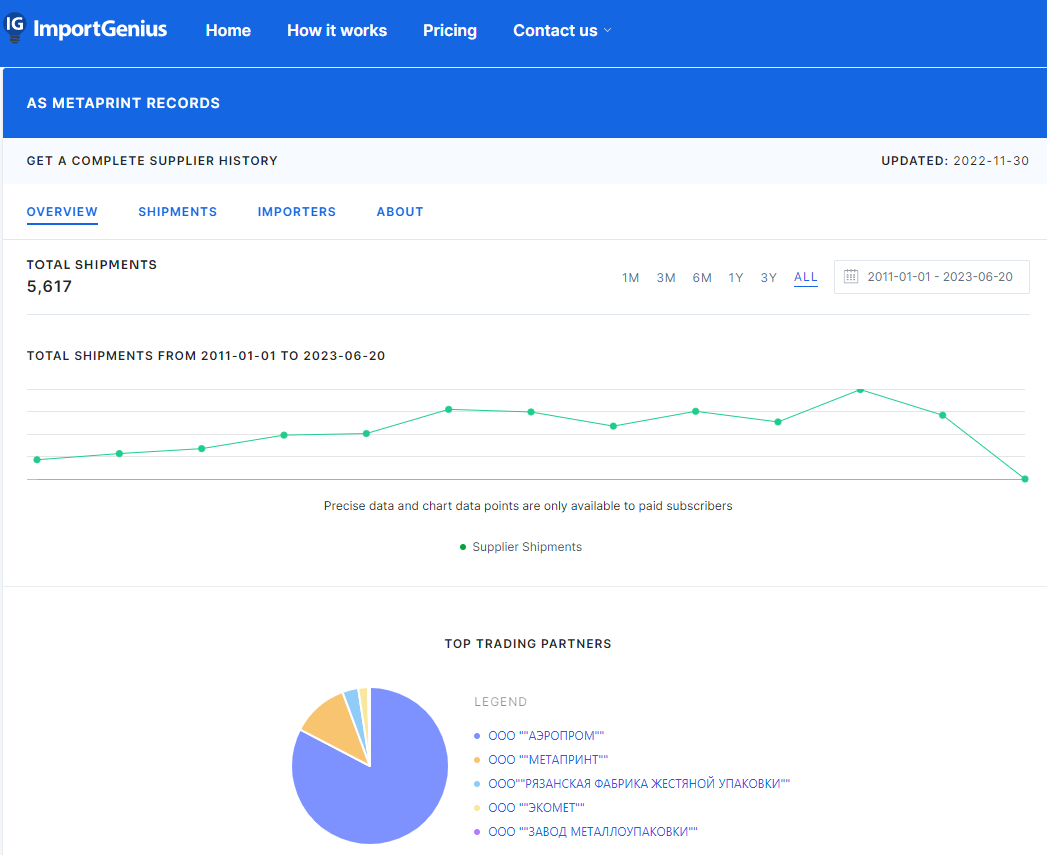Switch to the Importers tab

pos(296,212)
